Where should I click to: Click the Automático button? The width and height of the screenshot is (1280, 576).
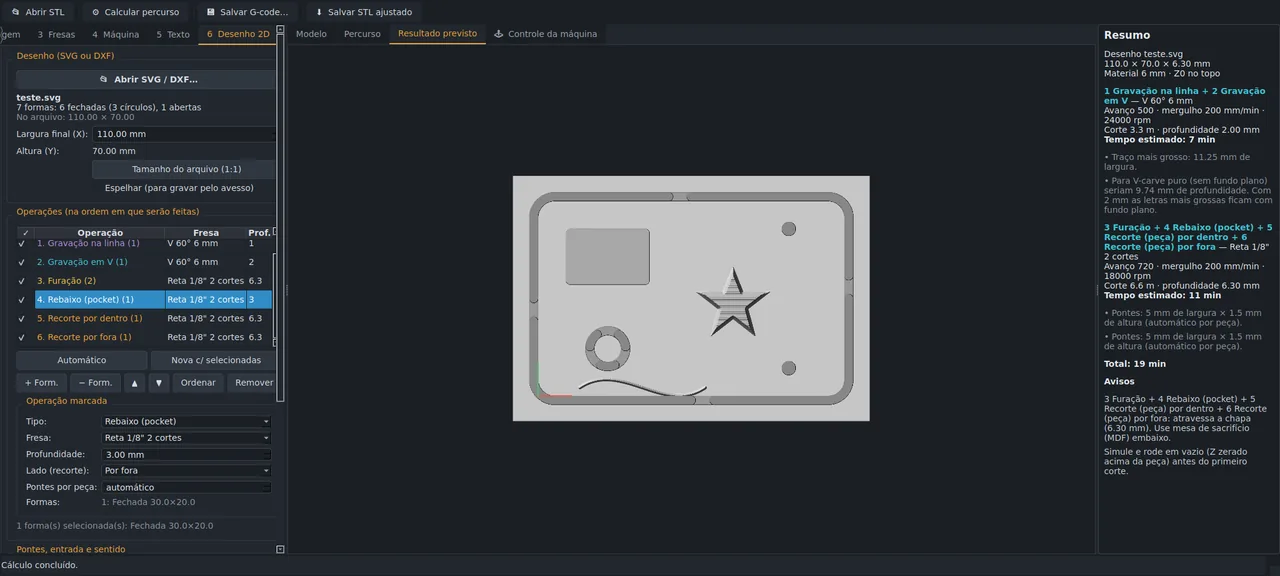pos(82,360)
